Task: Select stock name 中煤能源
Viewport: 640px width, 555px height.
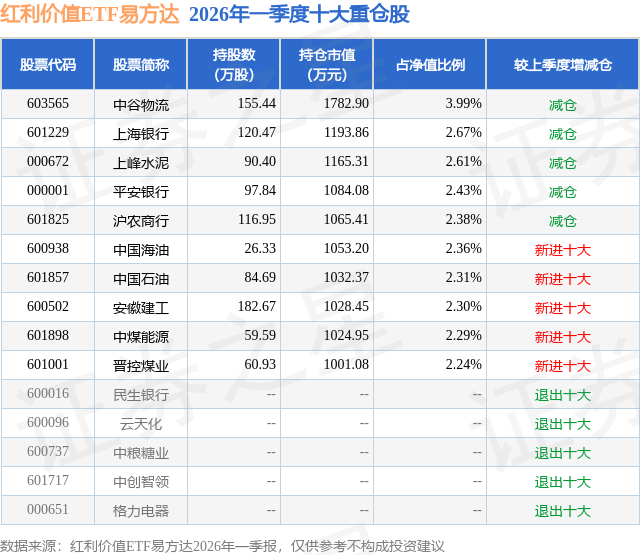Action: 141,337
